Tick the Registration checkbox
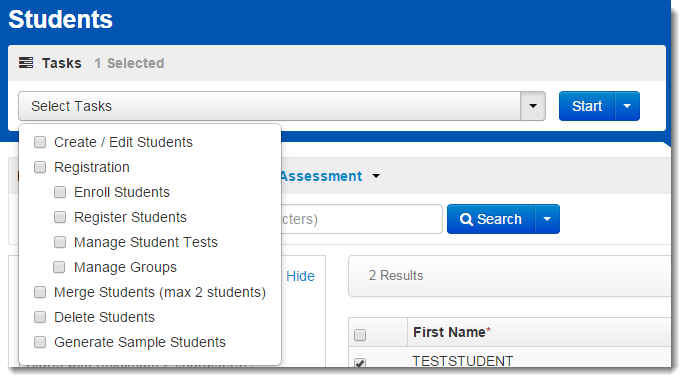Viewport: 686px width, 382px height. 40,167
